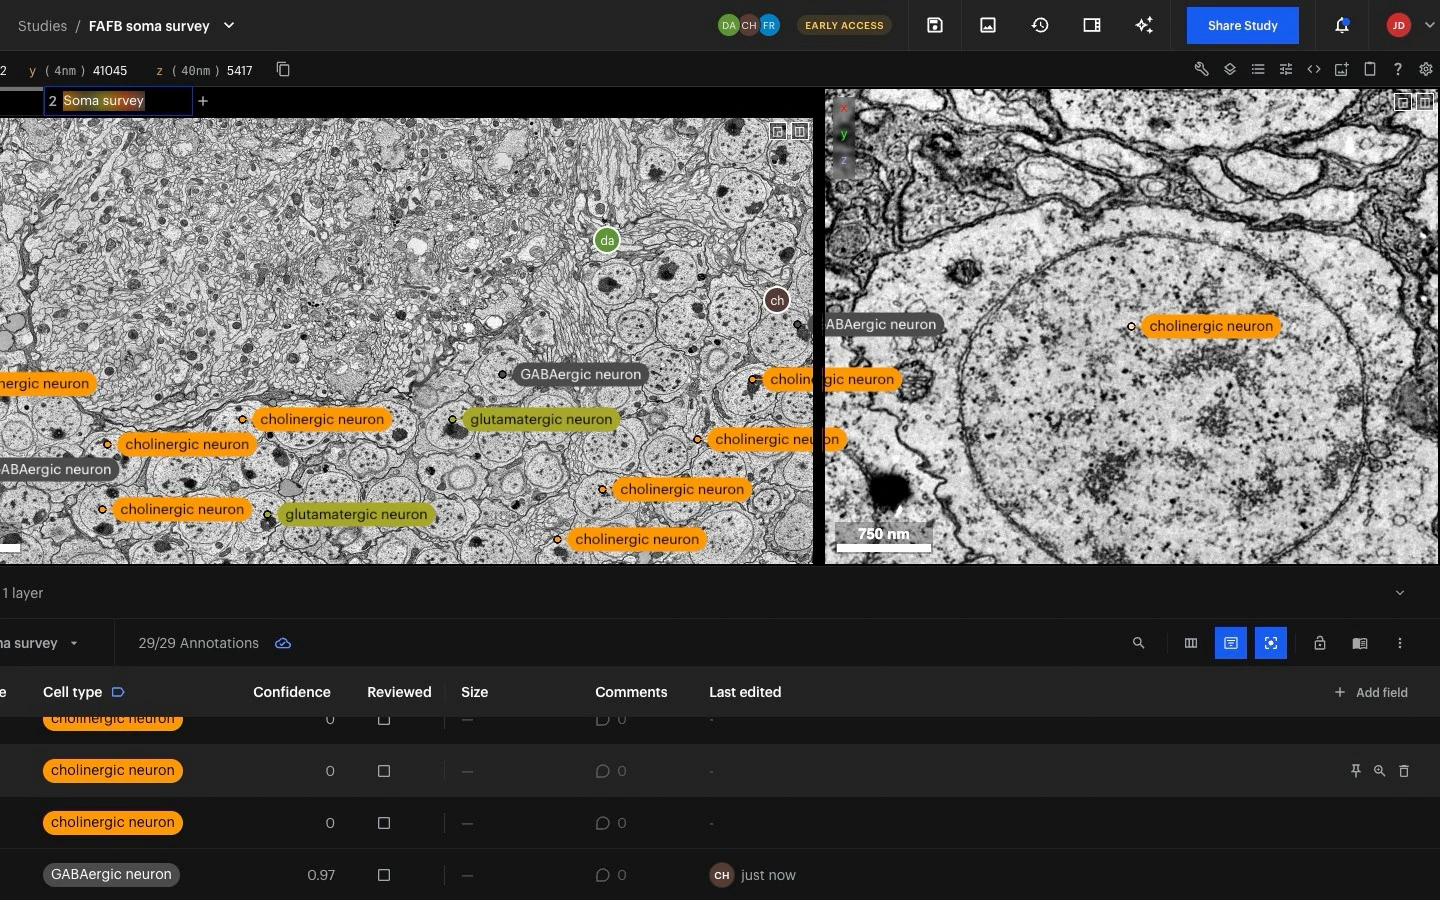Click the columns layout icon in annotations toolbar
1440x900 pixels.
1191,643
